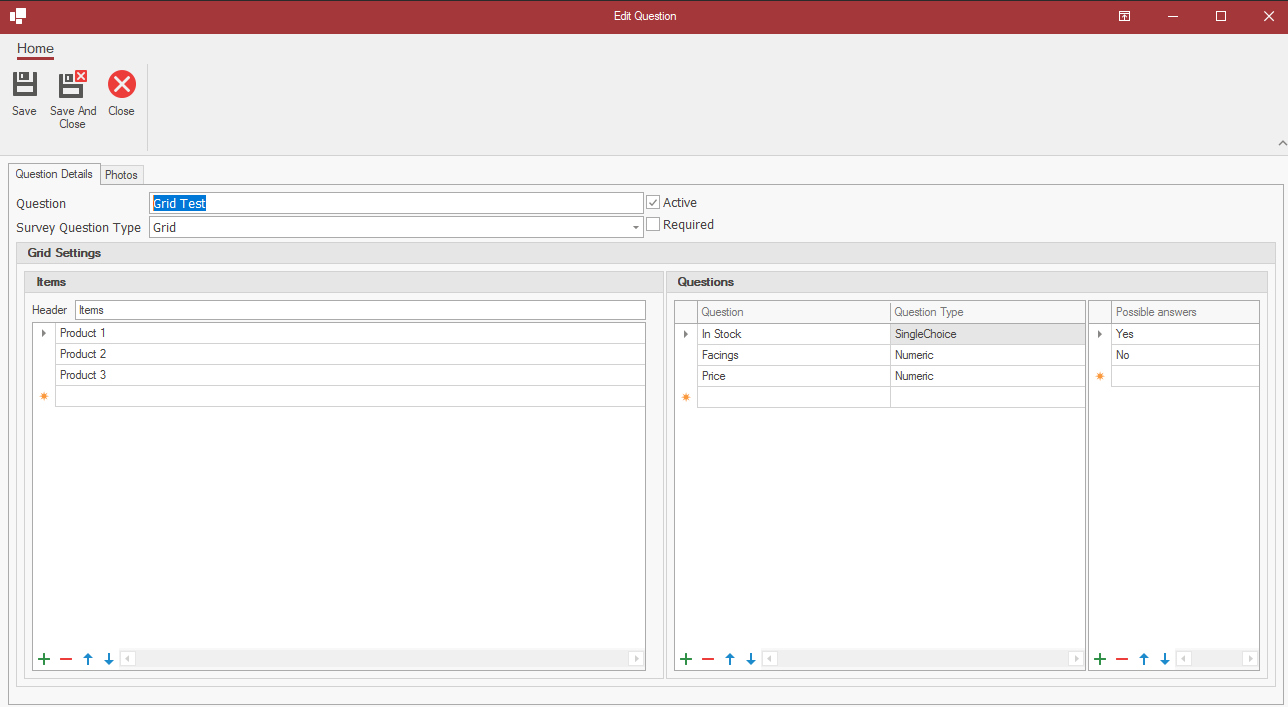The image size is (1288, 707).
Task: Remove selected row in Questions grid
Action: pos(708,659)
